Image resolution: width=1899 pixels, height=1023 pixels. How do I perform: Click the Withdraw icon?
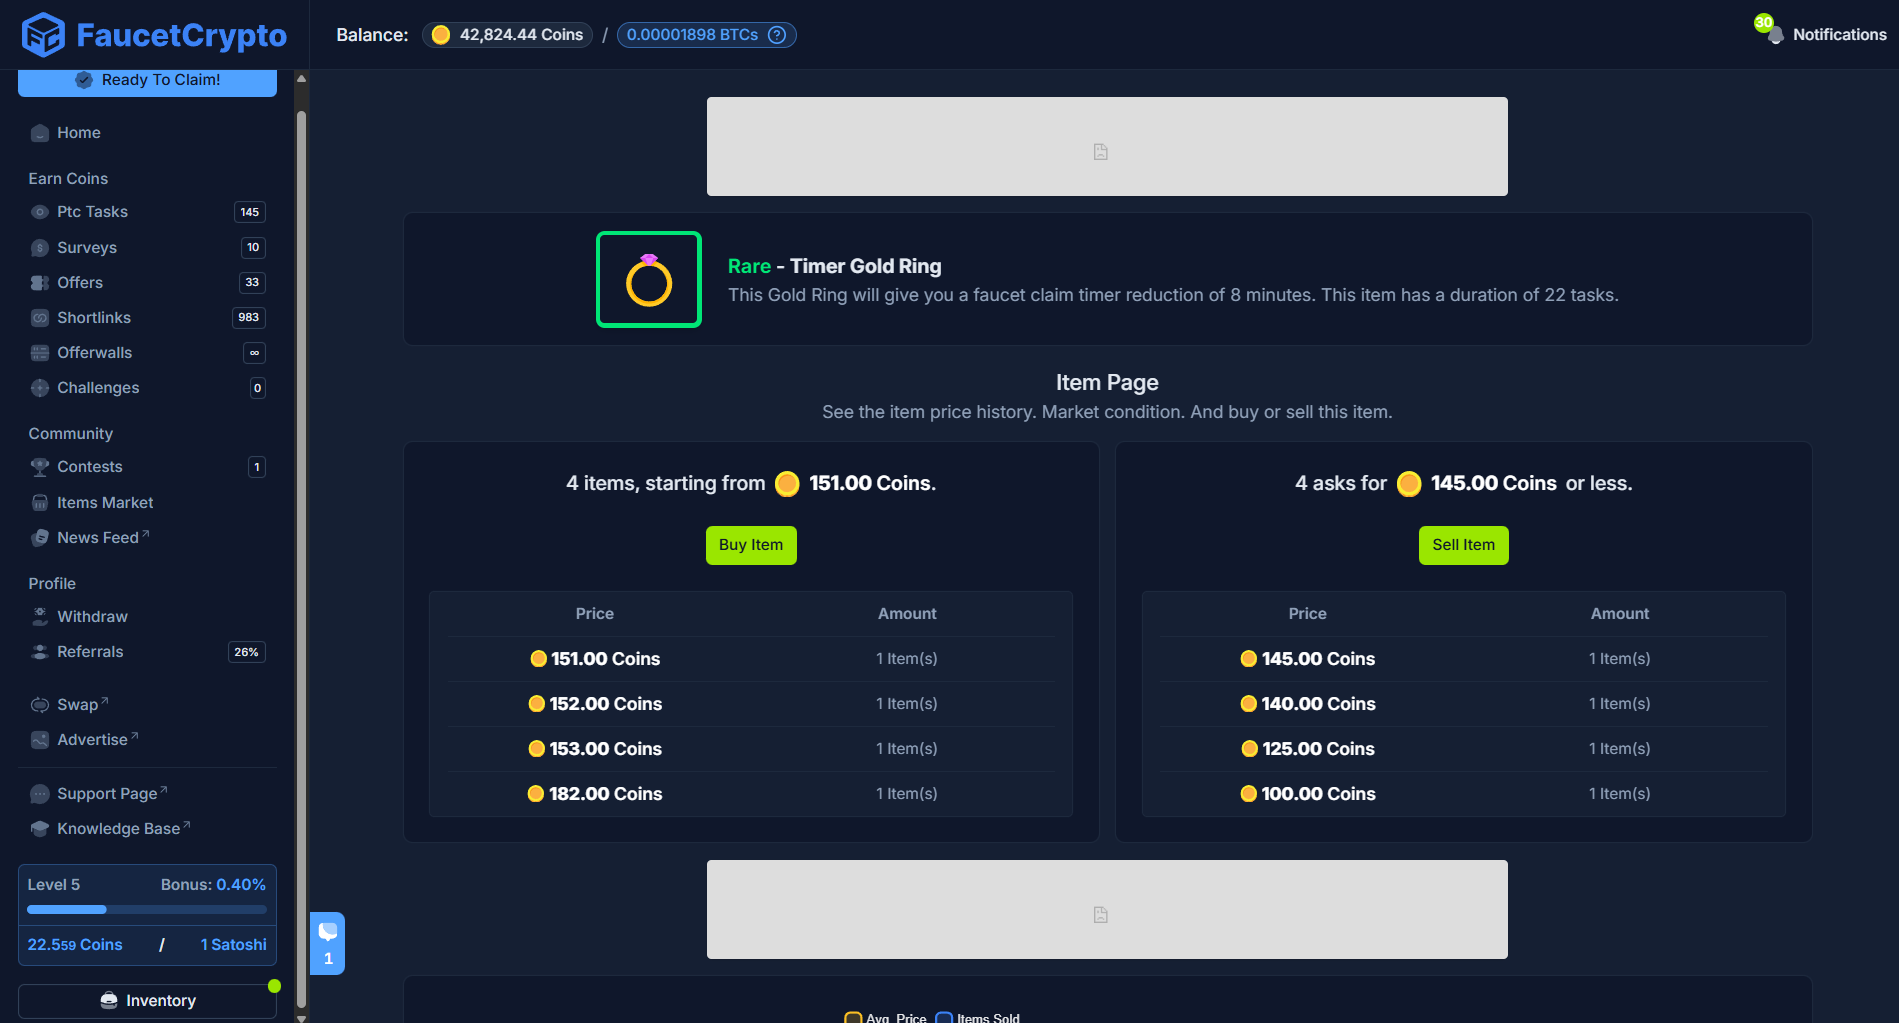[x=39, y=616]
